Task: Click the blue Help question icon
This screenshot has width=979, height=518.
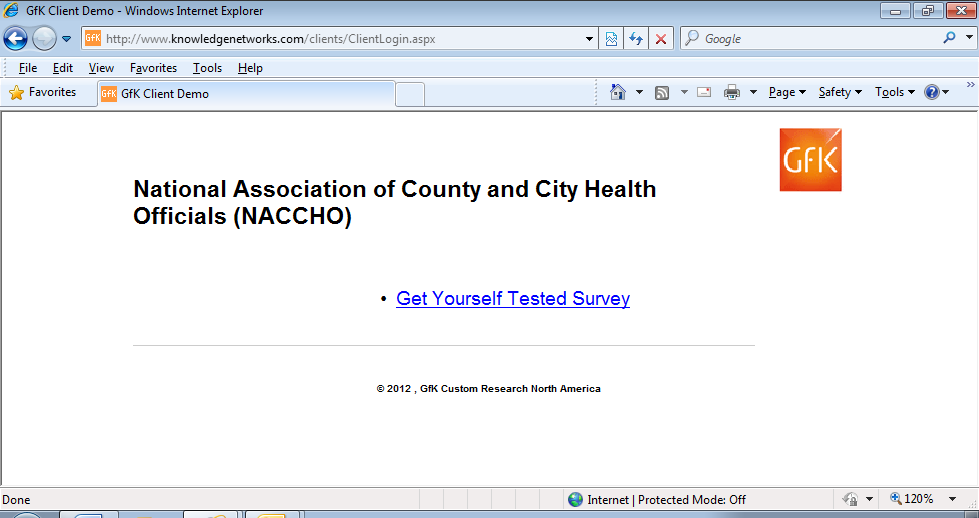Action: 932,92
